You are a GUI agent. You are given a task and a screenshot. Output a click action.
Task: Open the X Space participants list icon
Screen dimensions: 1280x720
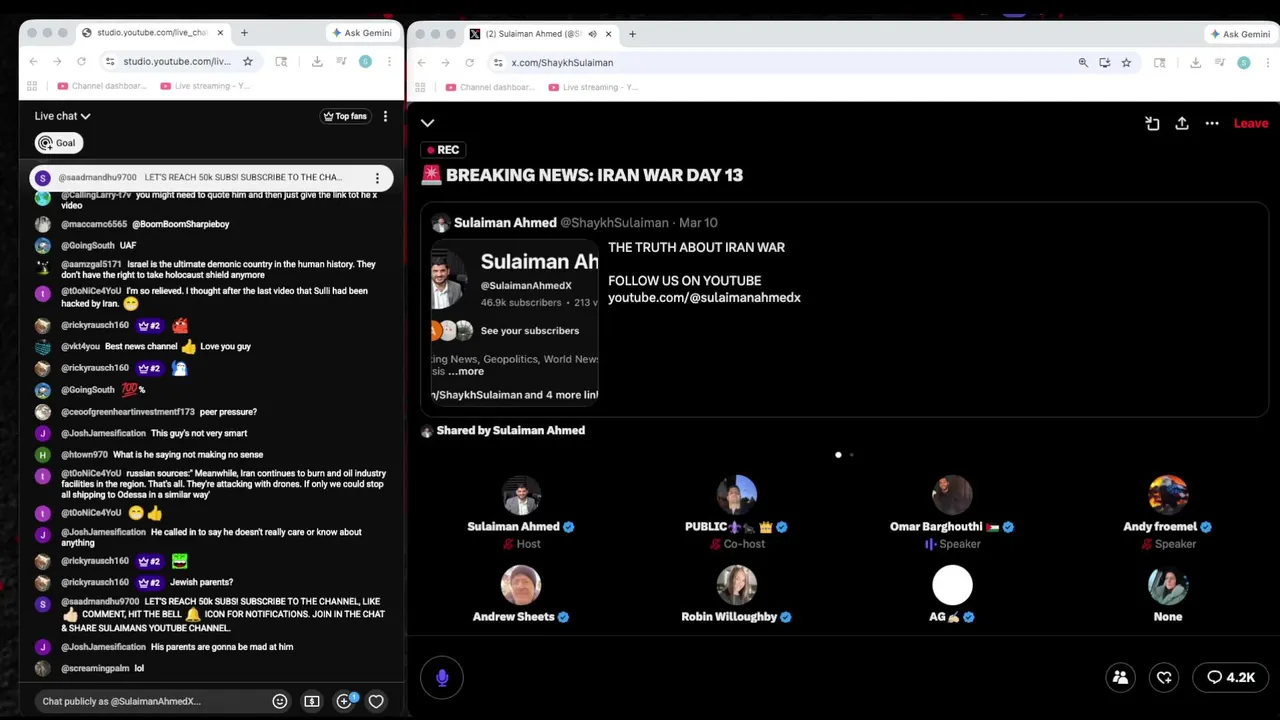(1120, 677)
